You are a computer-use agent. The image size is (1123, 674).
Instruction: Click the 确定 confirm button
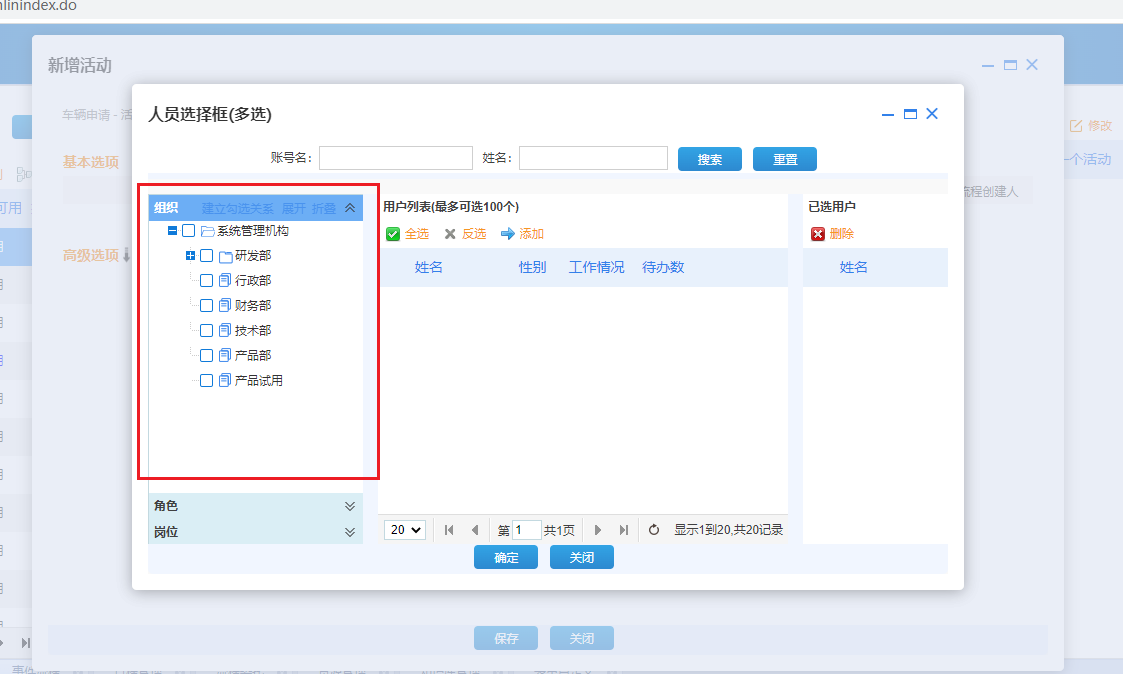point(506,557)
